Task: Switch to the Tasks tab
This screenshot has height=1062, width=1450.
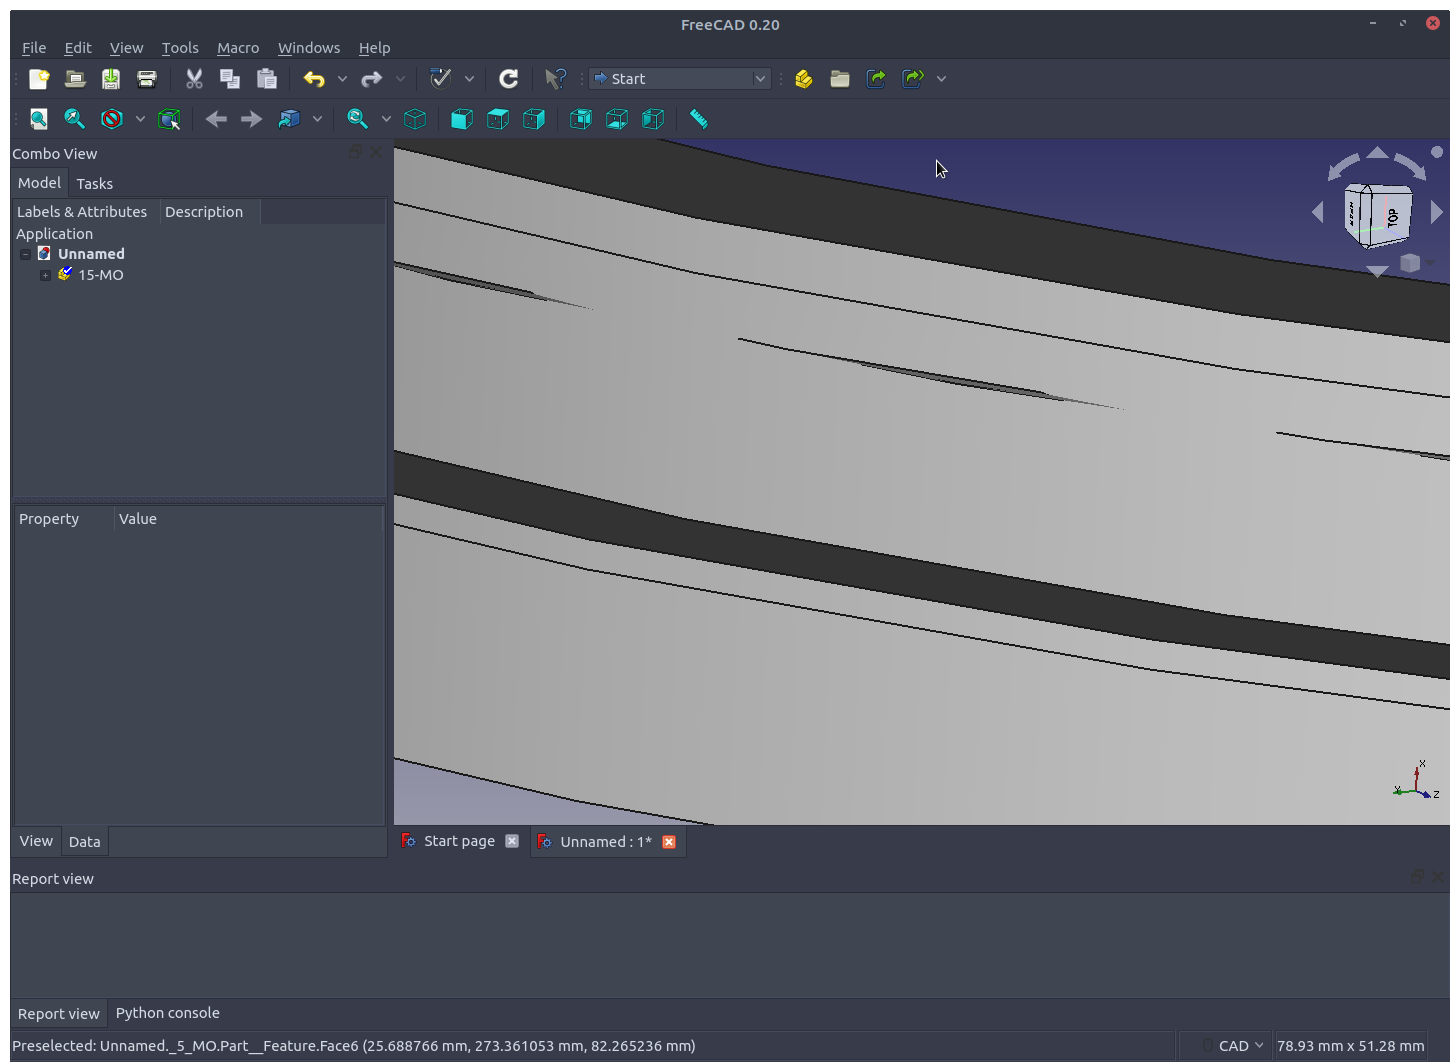Action: click(94, 184)
